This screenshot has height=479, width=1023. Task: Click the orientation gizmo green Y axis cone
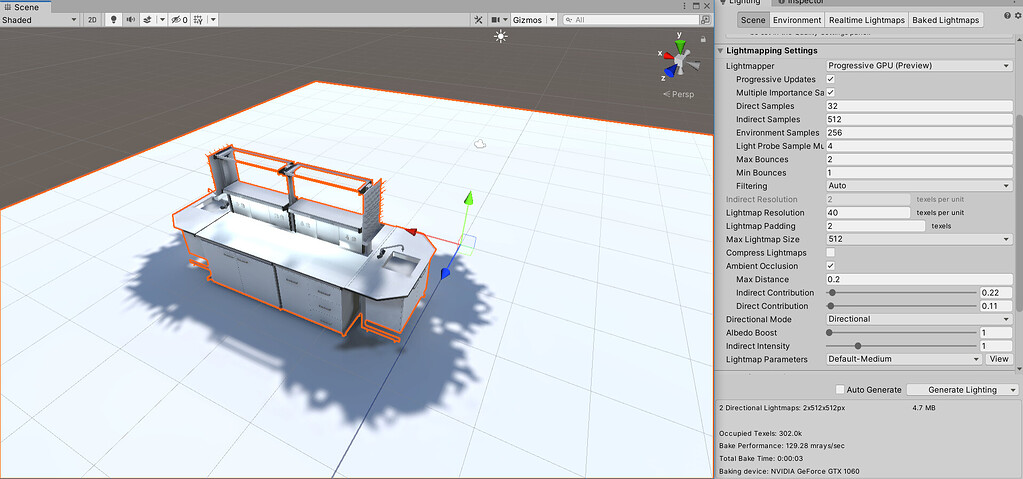tap(680, 46)
